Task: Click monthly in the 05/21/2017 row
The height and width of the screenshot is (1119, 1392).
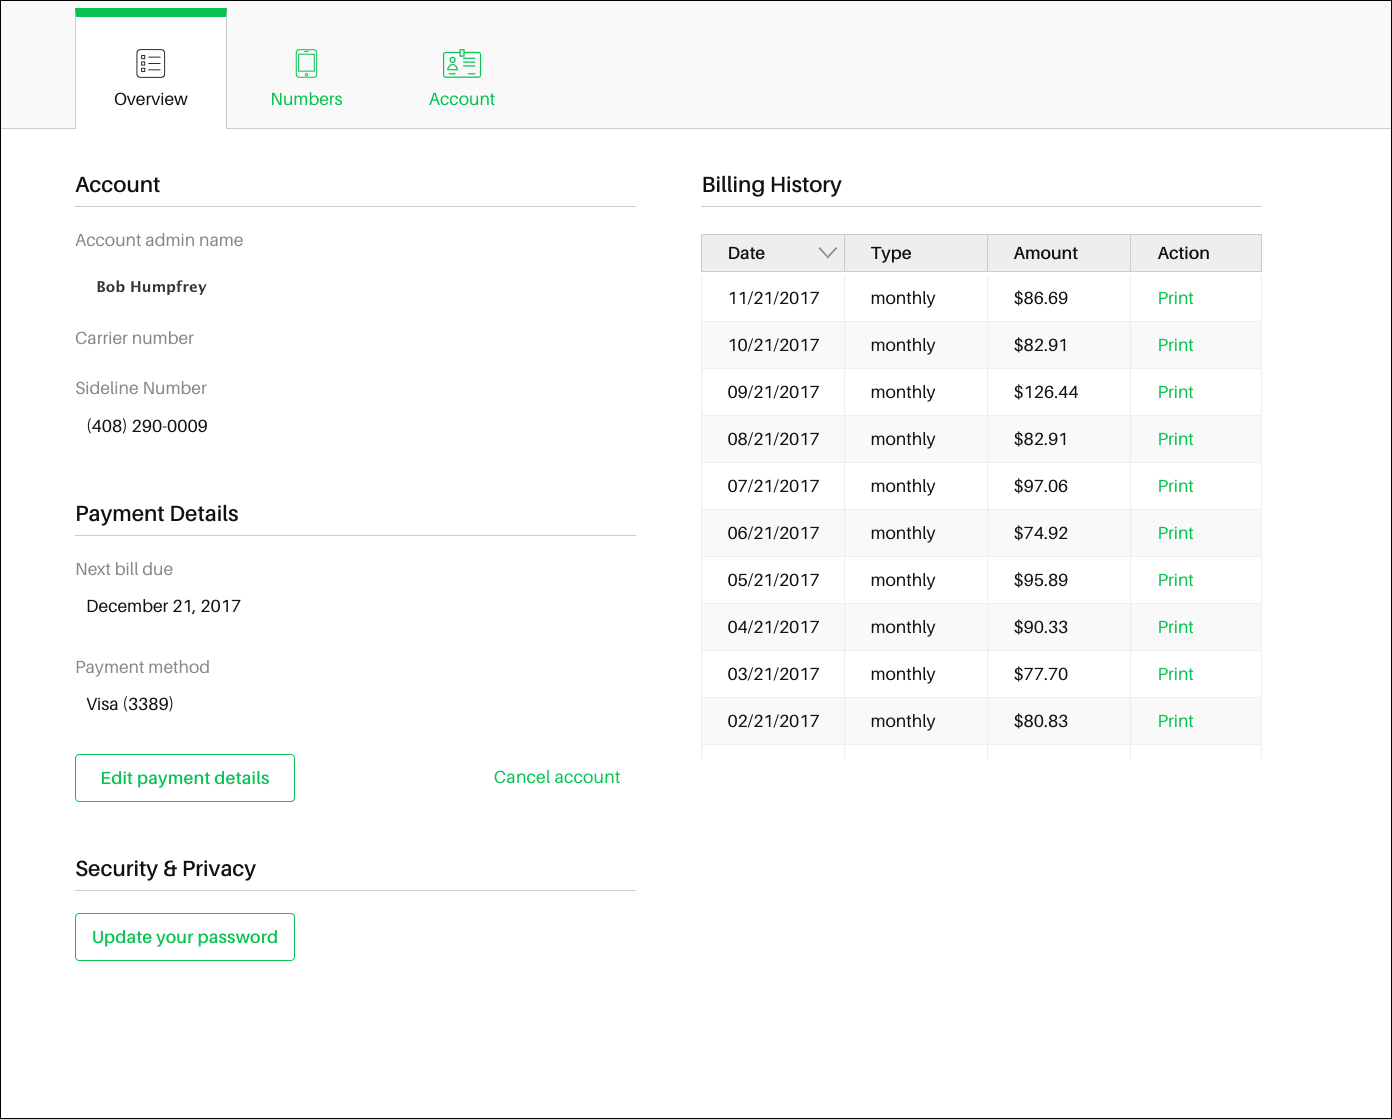Action: click(x=903, y=580)
